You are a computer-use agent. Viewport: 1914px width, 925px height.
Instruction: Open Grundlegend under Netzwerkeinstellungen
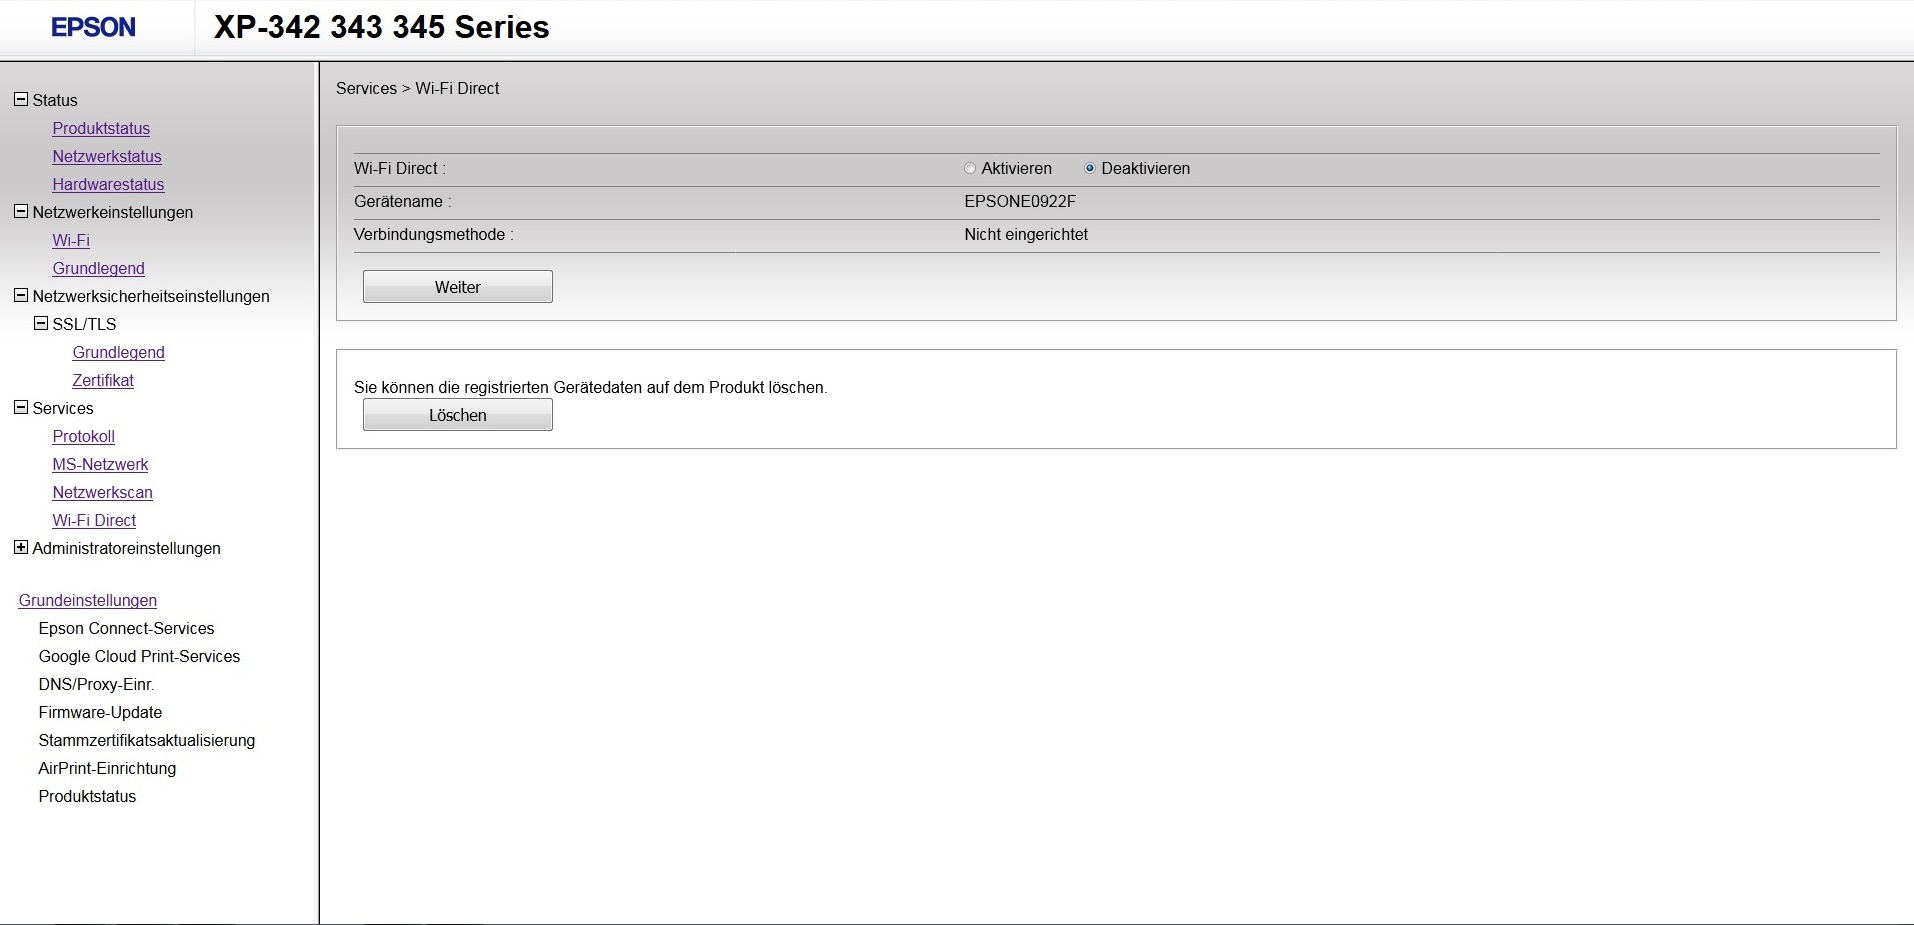(x=98, y=269)
